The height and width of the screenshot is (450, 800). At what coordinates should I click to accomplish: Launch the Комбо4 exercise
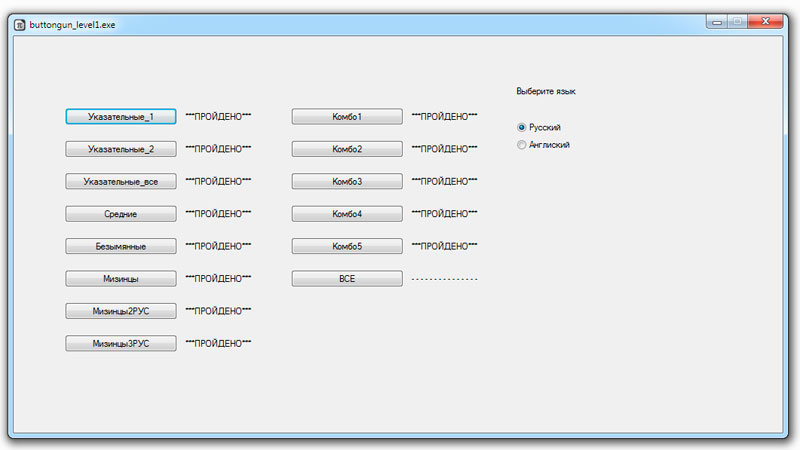click(x=347, y=214)
